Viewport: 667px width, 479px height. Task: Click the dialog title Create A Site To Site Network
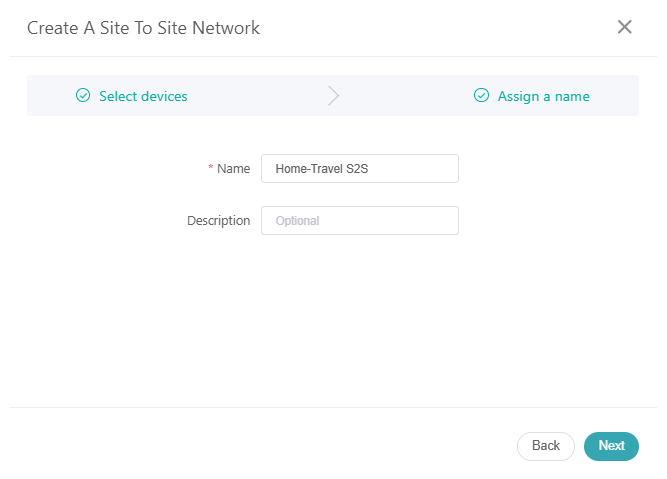pyautogui.click(x=143, y=28)
